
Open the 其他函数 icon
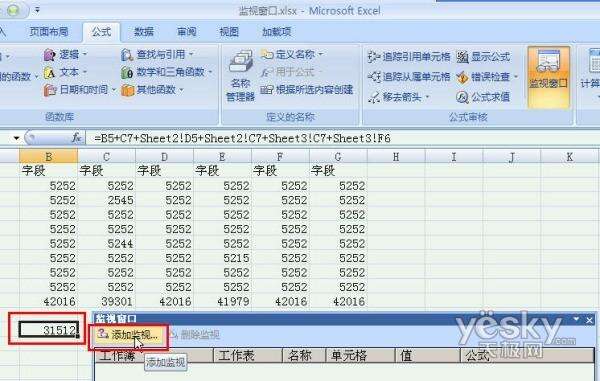tap(127, 90)
